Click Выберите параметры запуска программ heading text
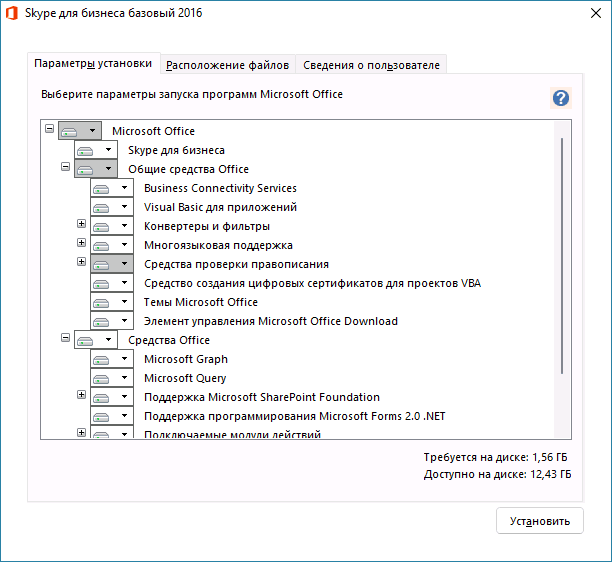The height and width of the screenshot is (562, 612). pos(192,94)
